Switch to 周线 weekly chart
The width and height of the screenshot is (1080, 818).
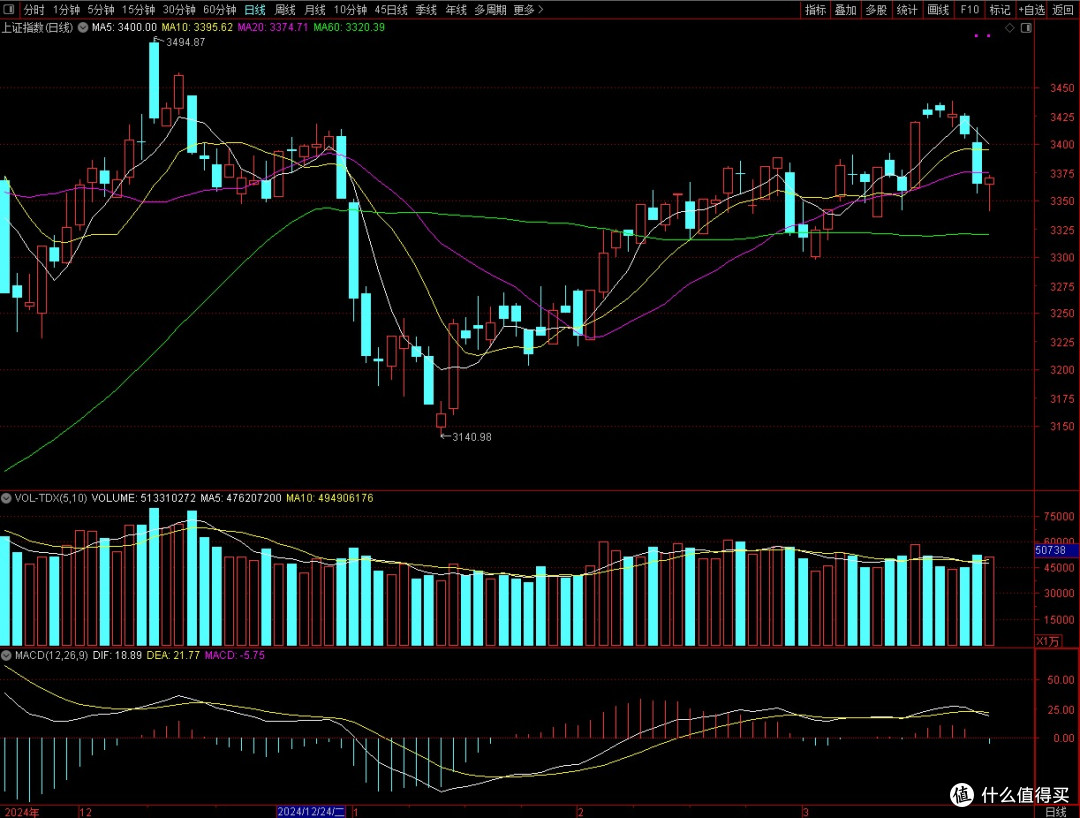(x=285, y=10)
